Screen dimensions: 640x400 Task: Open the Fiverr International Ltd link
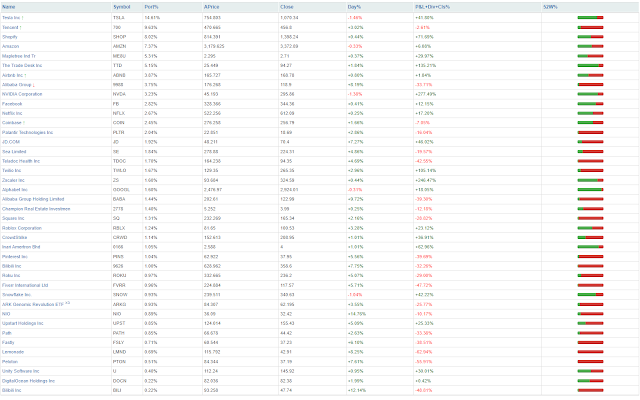point(25,285)
